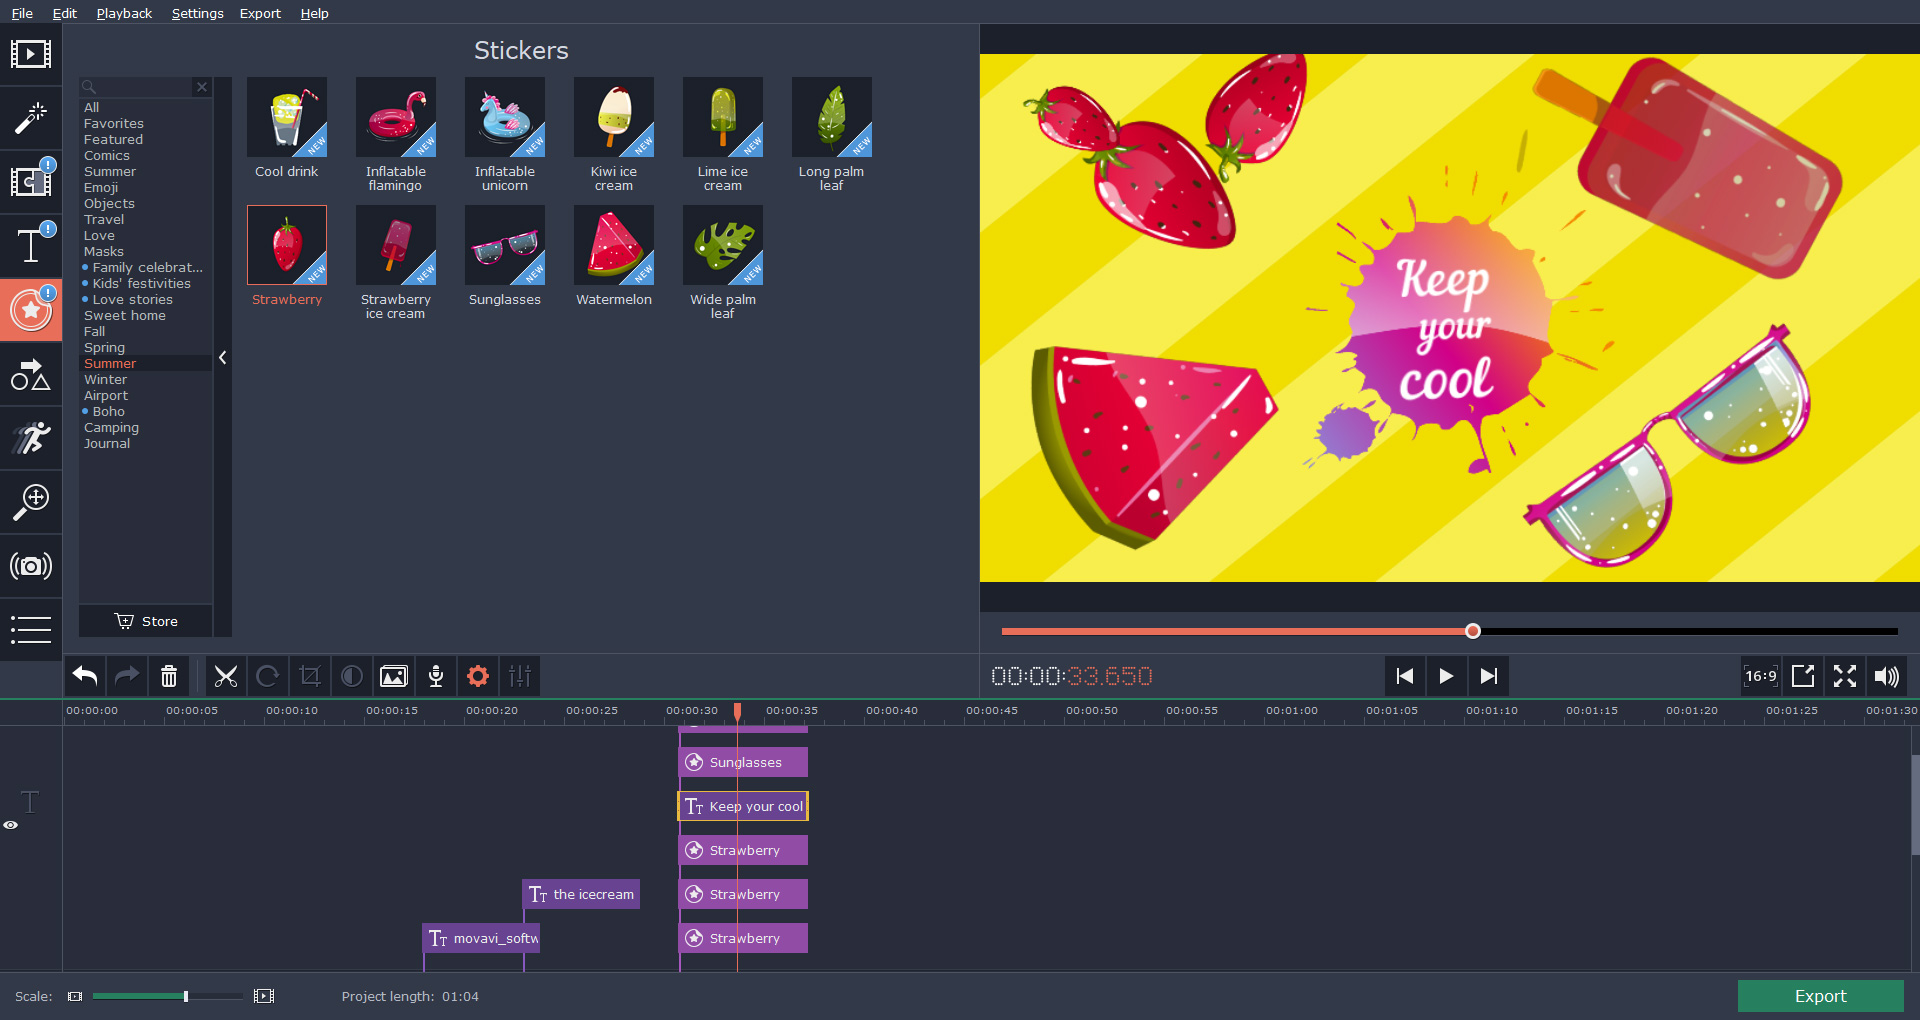Collapse the sticker categories panel with the chevron
The width and height of the screenshot is (1920, 1020).
[x=222, y=357]
